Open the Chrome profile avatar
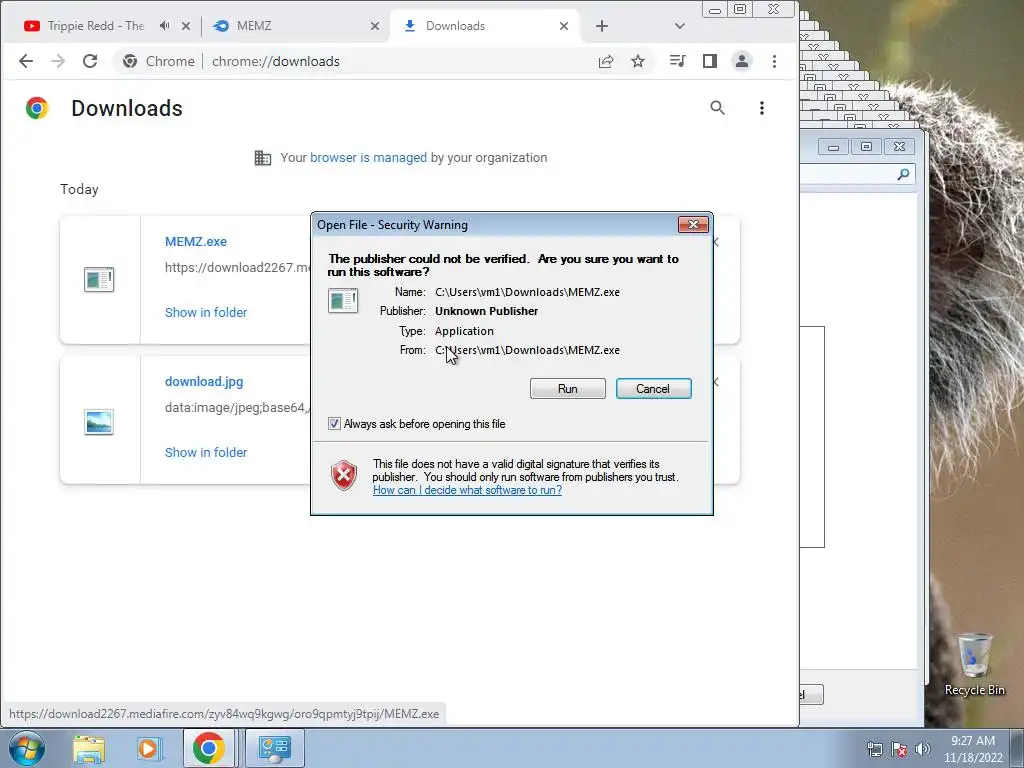The image size is (1024, 768). [742, 61]
